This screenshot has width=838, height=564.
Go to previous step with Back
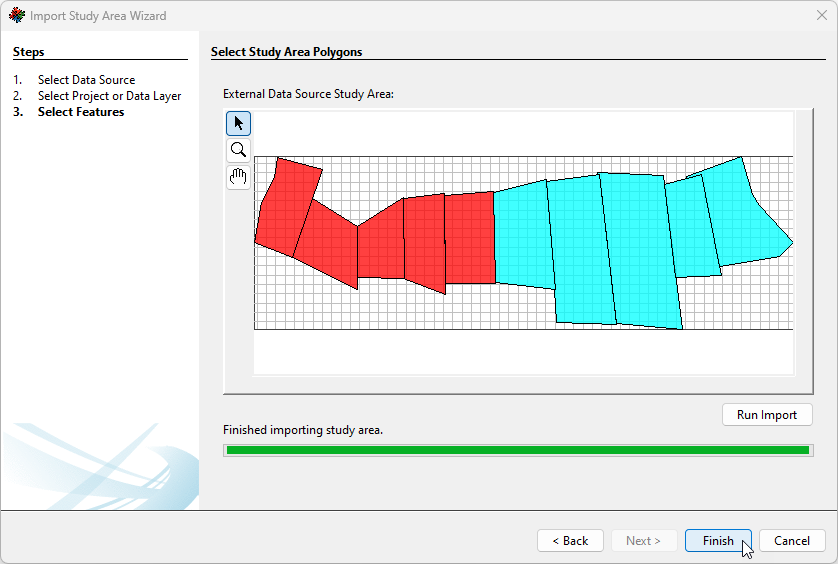[570, 541]
